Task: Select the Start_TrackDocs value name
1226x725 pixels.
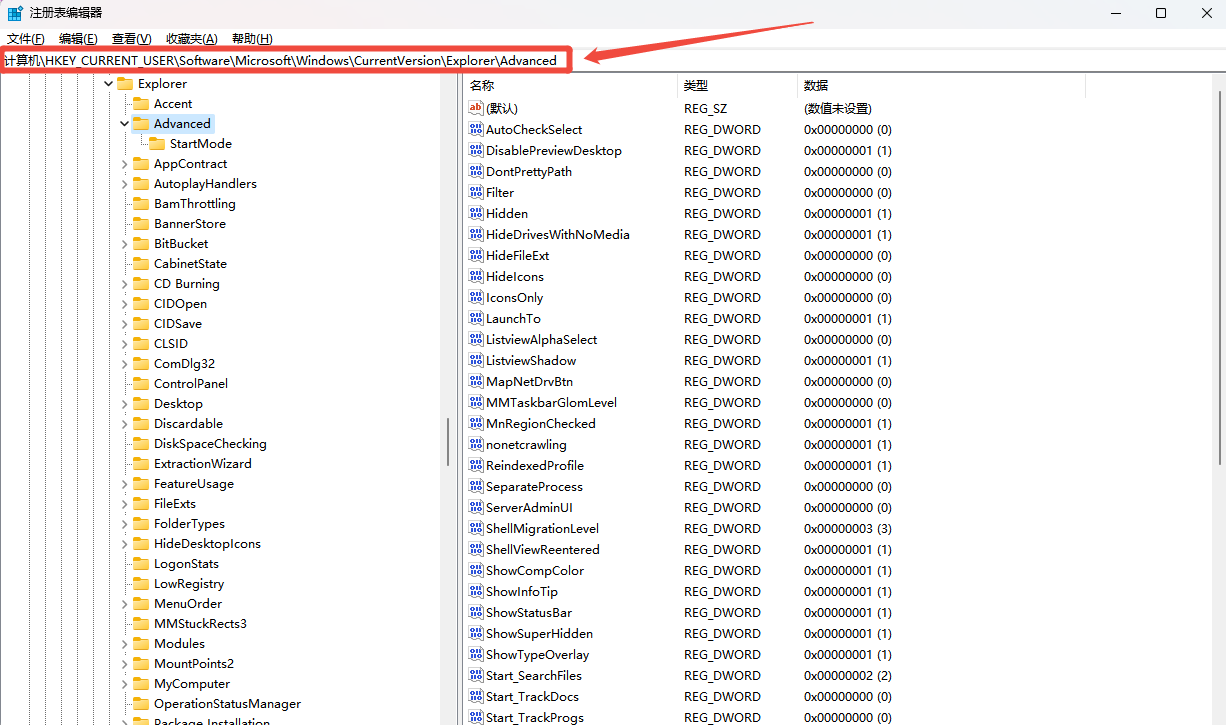Action: click(532, 696)
